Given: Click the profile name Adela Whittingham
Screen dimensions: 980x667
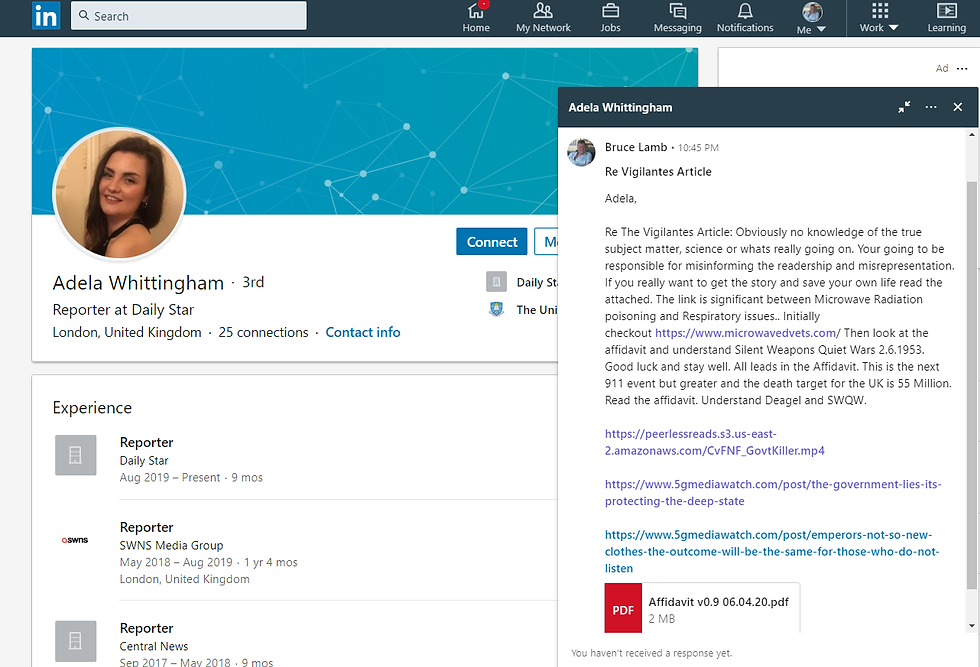Looking at the screenshot, I should point(138,283).
